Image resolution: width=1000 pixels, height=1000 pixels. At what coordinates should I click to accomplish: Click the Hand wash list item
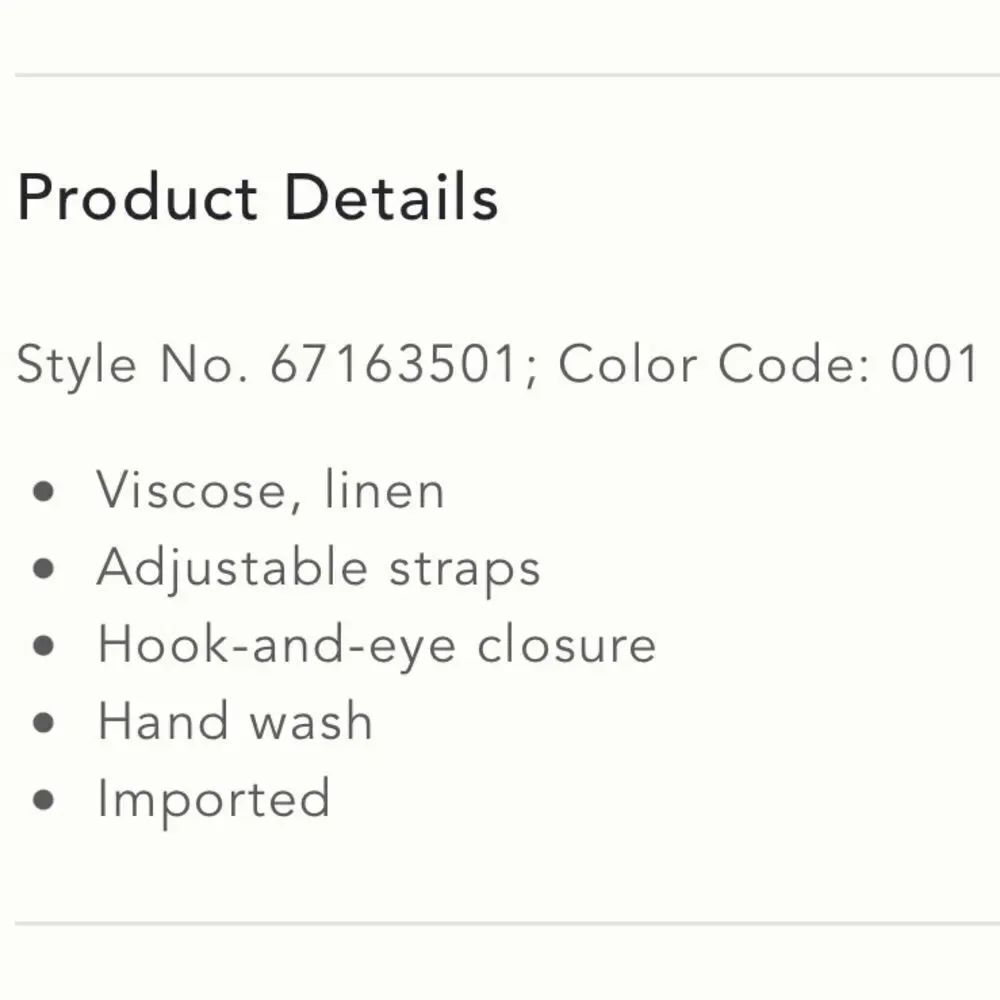[235, 721]
